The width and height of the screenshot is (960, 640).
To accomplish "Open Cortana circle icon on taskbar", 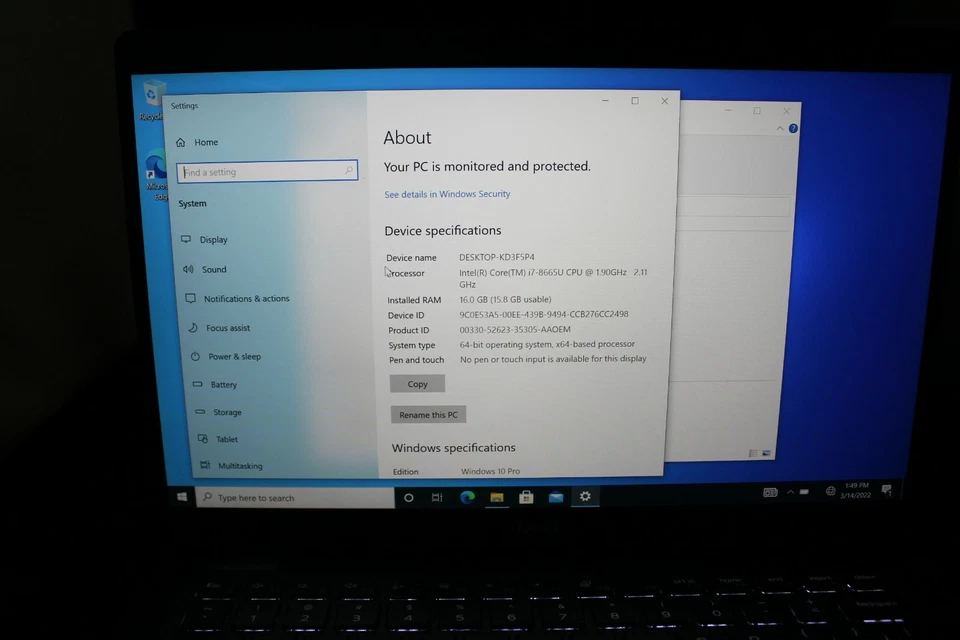I will click(408, 498).
